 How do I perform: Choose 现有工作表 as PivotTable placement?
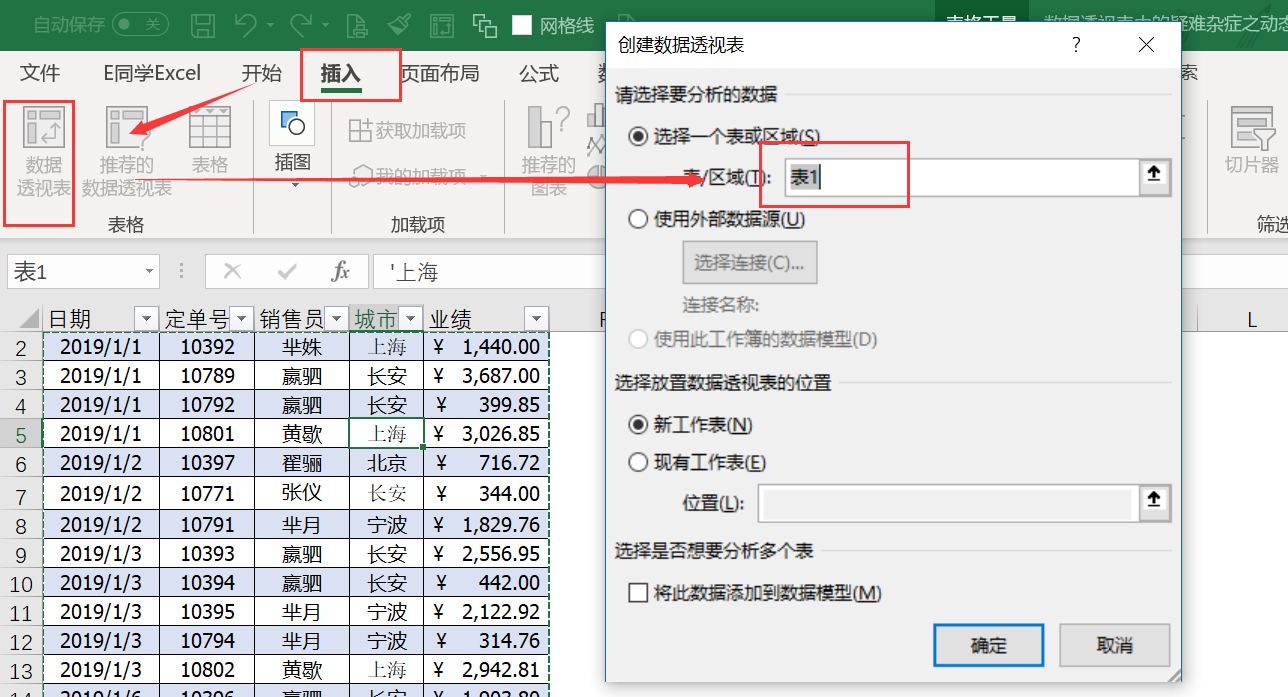pyautogui.click(x=639, y=460)
